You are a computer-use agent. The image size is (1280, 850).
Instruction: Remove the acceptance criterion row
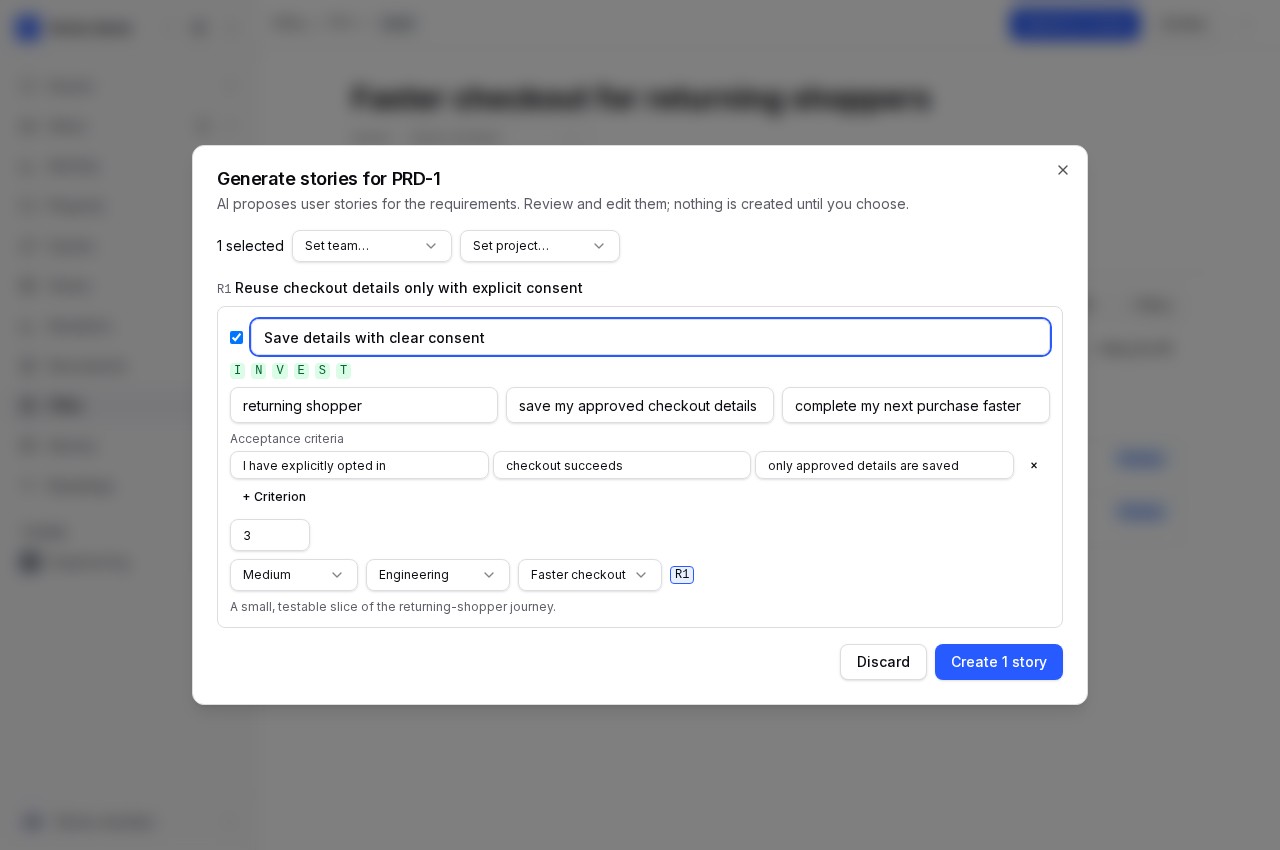tap(1034, 466)
